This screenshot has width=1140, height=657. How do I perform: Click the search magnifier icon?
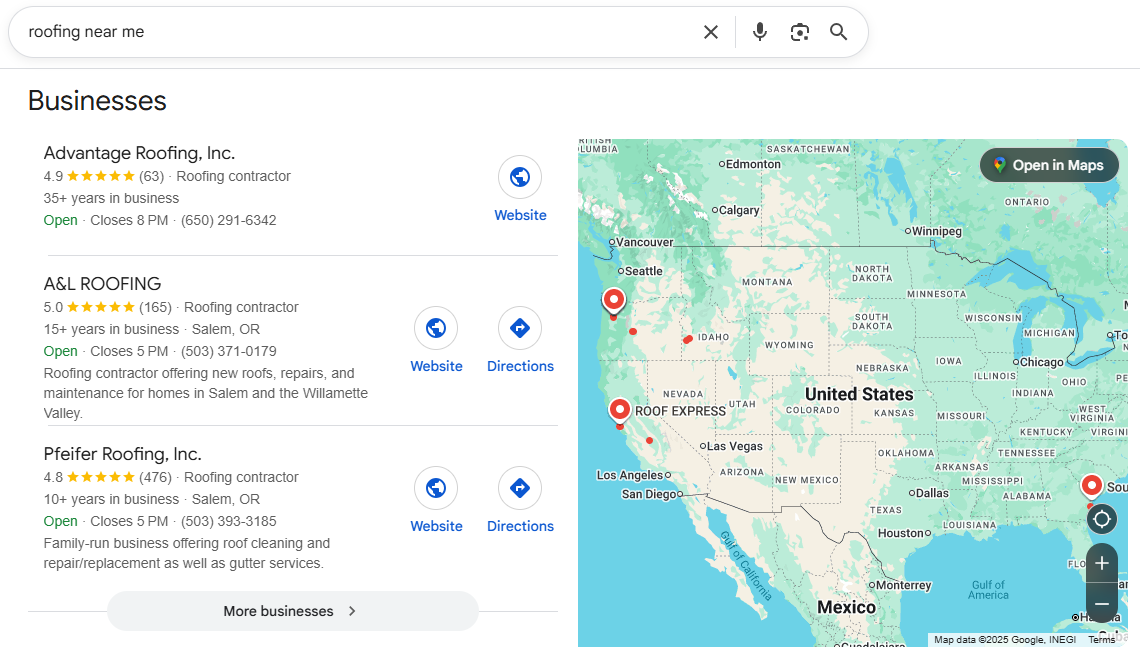[838, 31]
